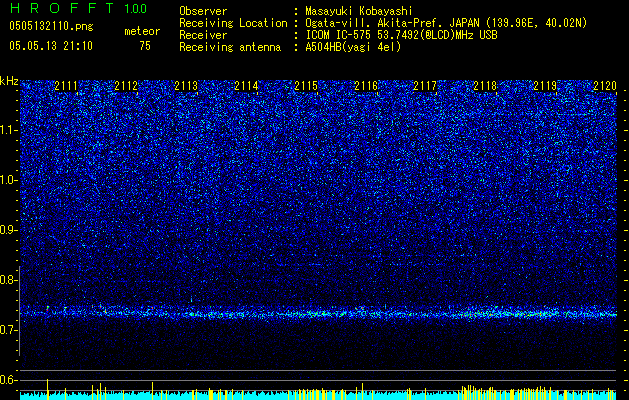The width and height of the screenshot is (629, 400).
Task: Click the 2113 time marker
Action: click(x=186, y=86)
